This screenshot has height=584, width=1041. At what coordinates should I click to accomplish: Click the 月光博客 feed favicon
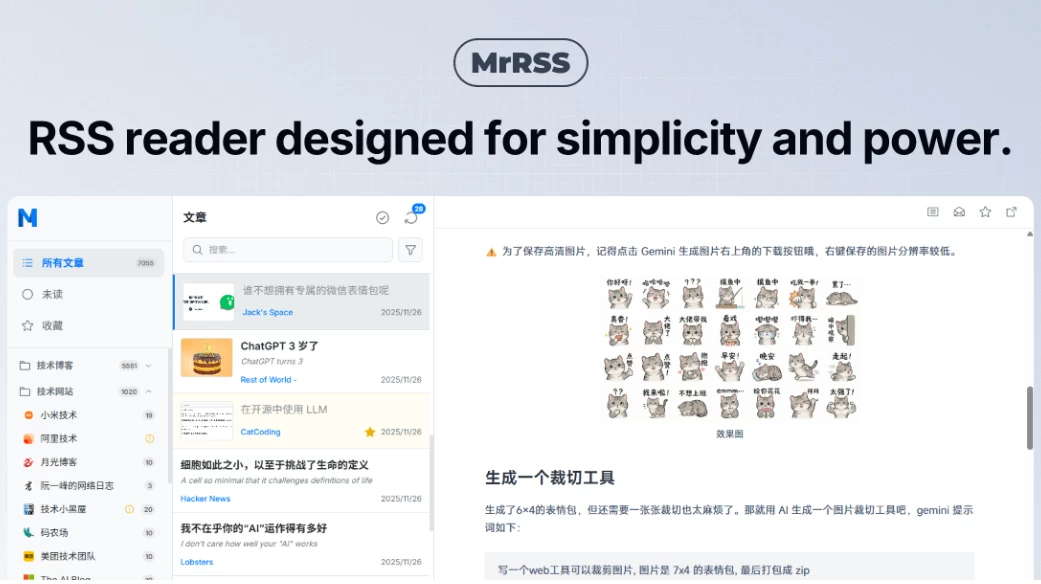27,463
